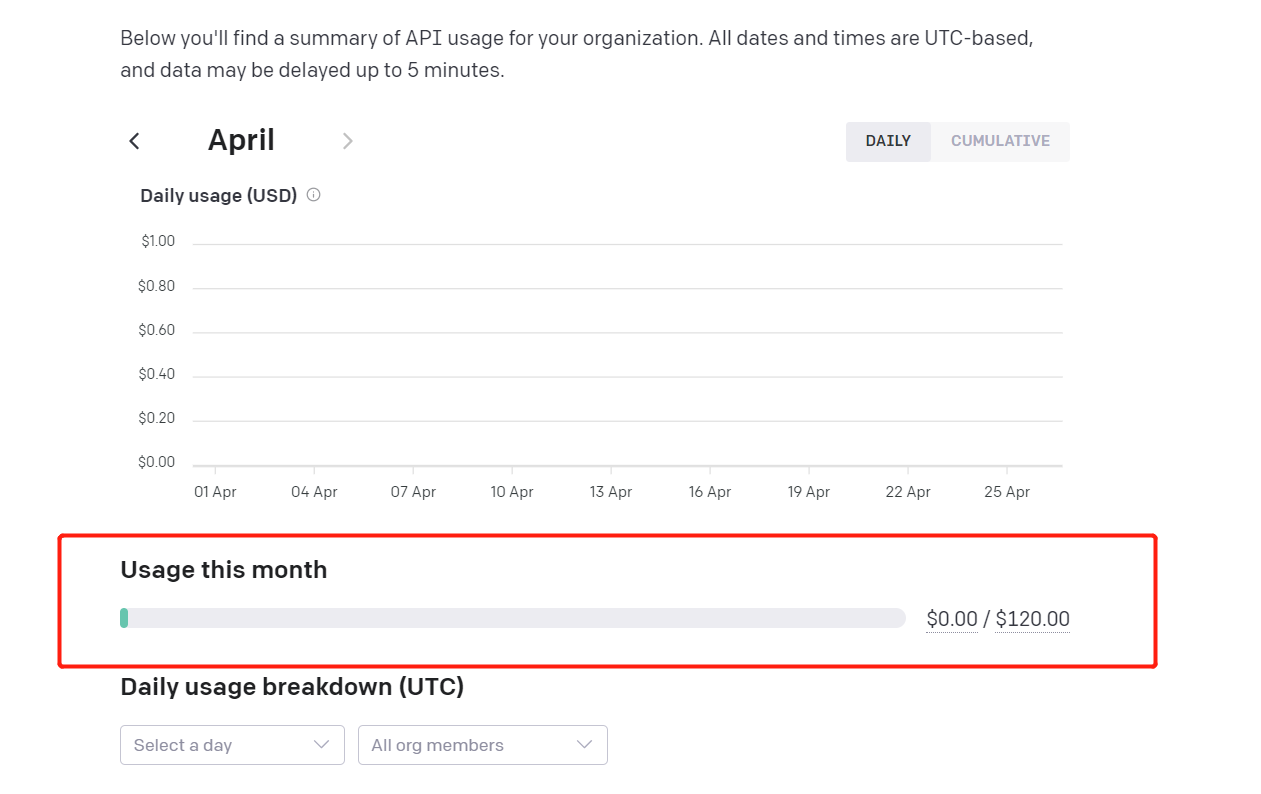Click the $1.00 y-axis label
The image size is (1261, 794).
158,241
